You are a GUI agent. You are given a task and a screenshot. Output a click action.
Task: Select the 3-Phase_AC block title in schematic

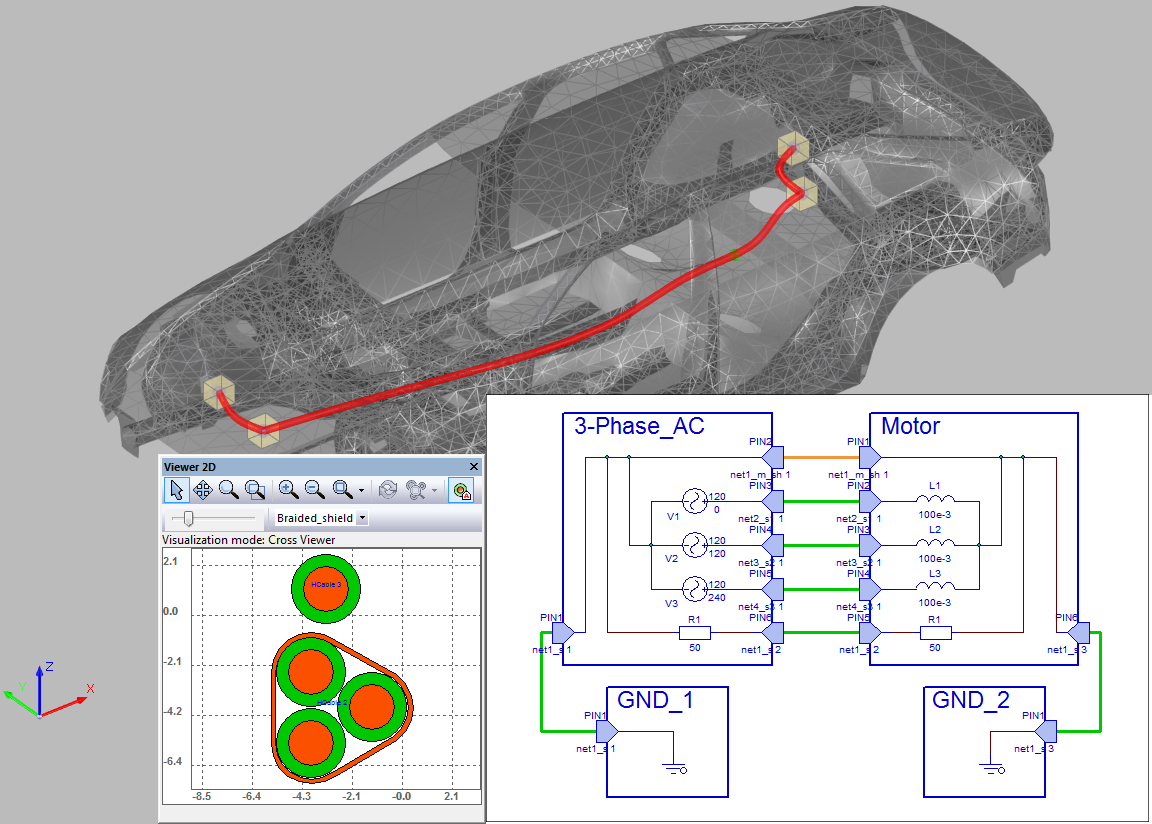(639, 427)
